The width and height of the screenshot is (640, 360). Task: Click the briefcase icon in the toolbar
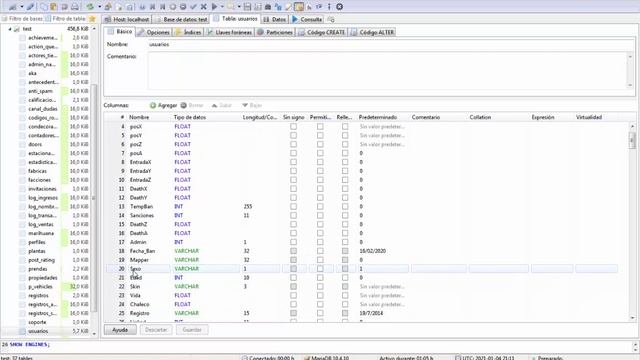pyautogui.click(x=268, y=7)
